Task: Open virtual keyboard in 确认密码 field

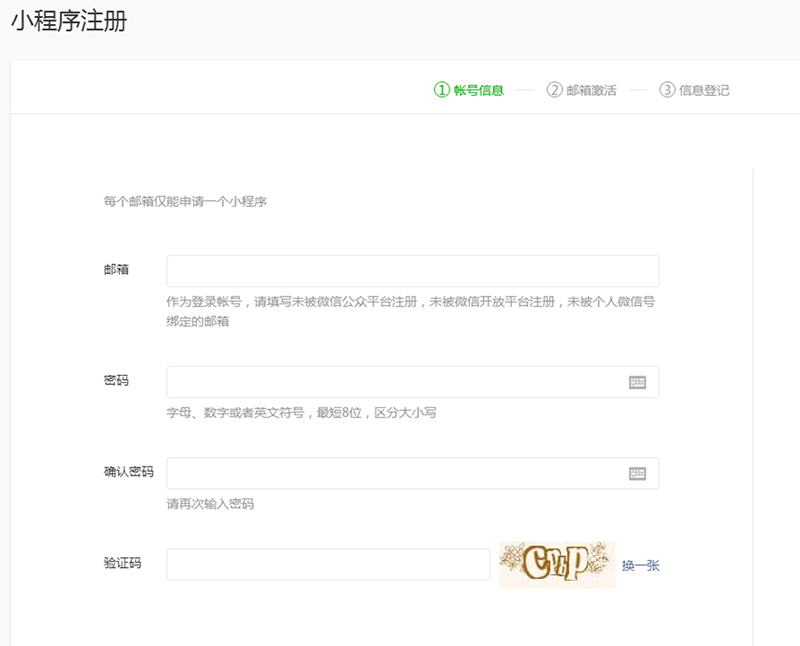Action: (x=637, y=474)
